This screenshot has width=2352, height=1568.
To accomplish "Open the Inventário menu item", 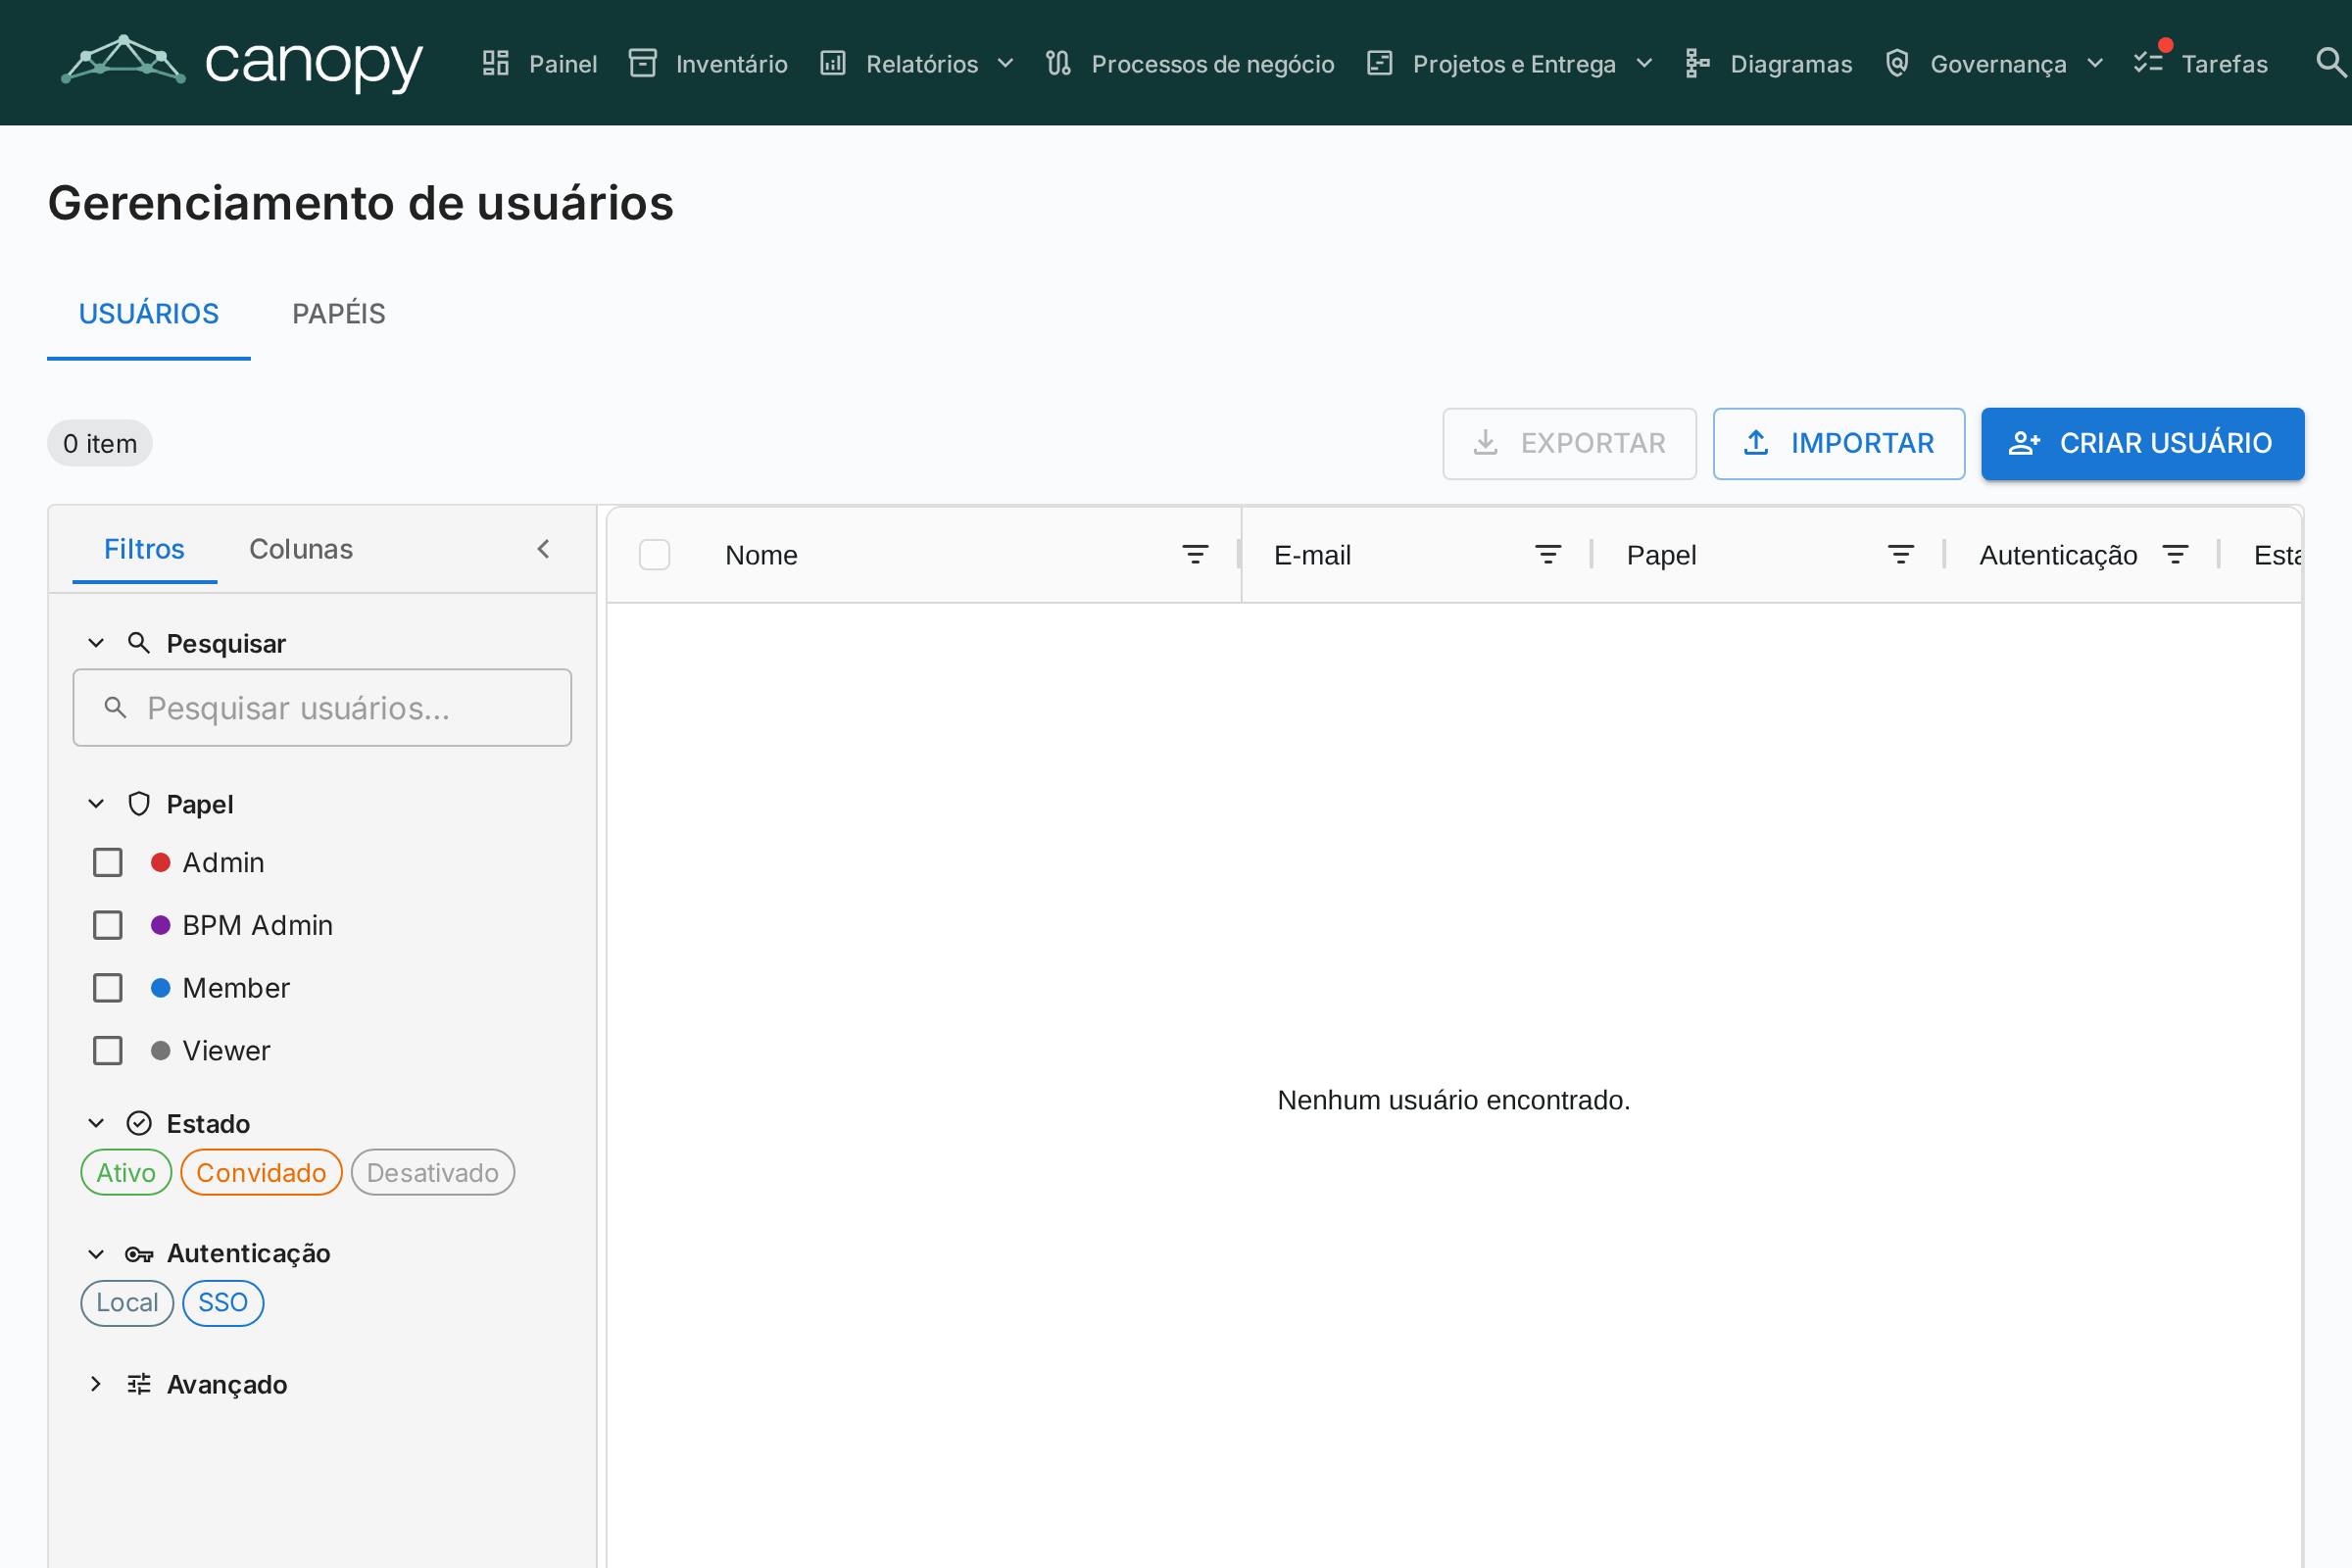I will (x=708, y=63).
